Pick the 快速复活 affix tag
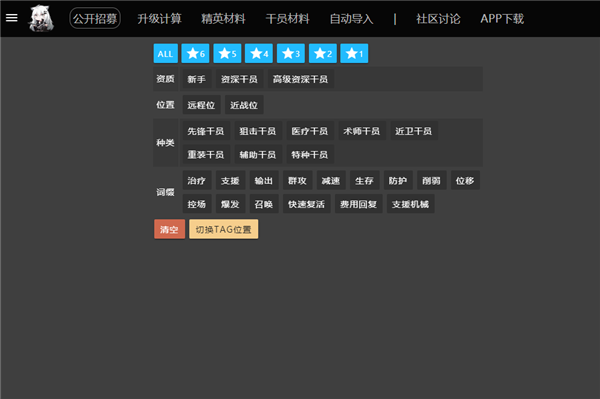Screen dimensions: 600x399 pos(307,204)
